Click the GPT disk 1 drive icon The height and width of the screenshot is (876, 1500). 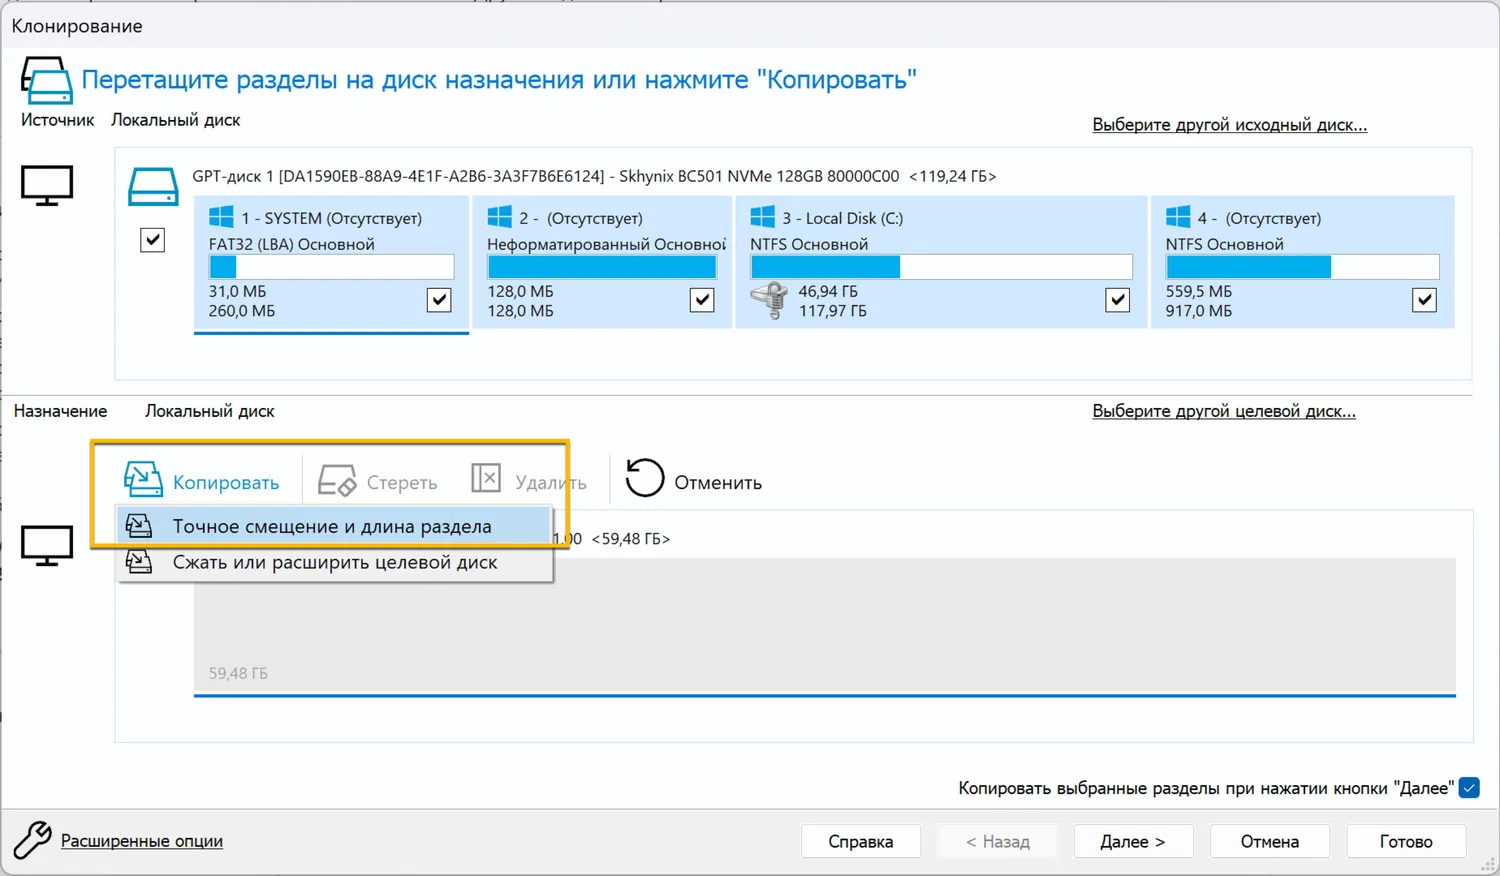point(153,186)
